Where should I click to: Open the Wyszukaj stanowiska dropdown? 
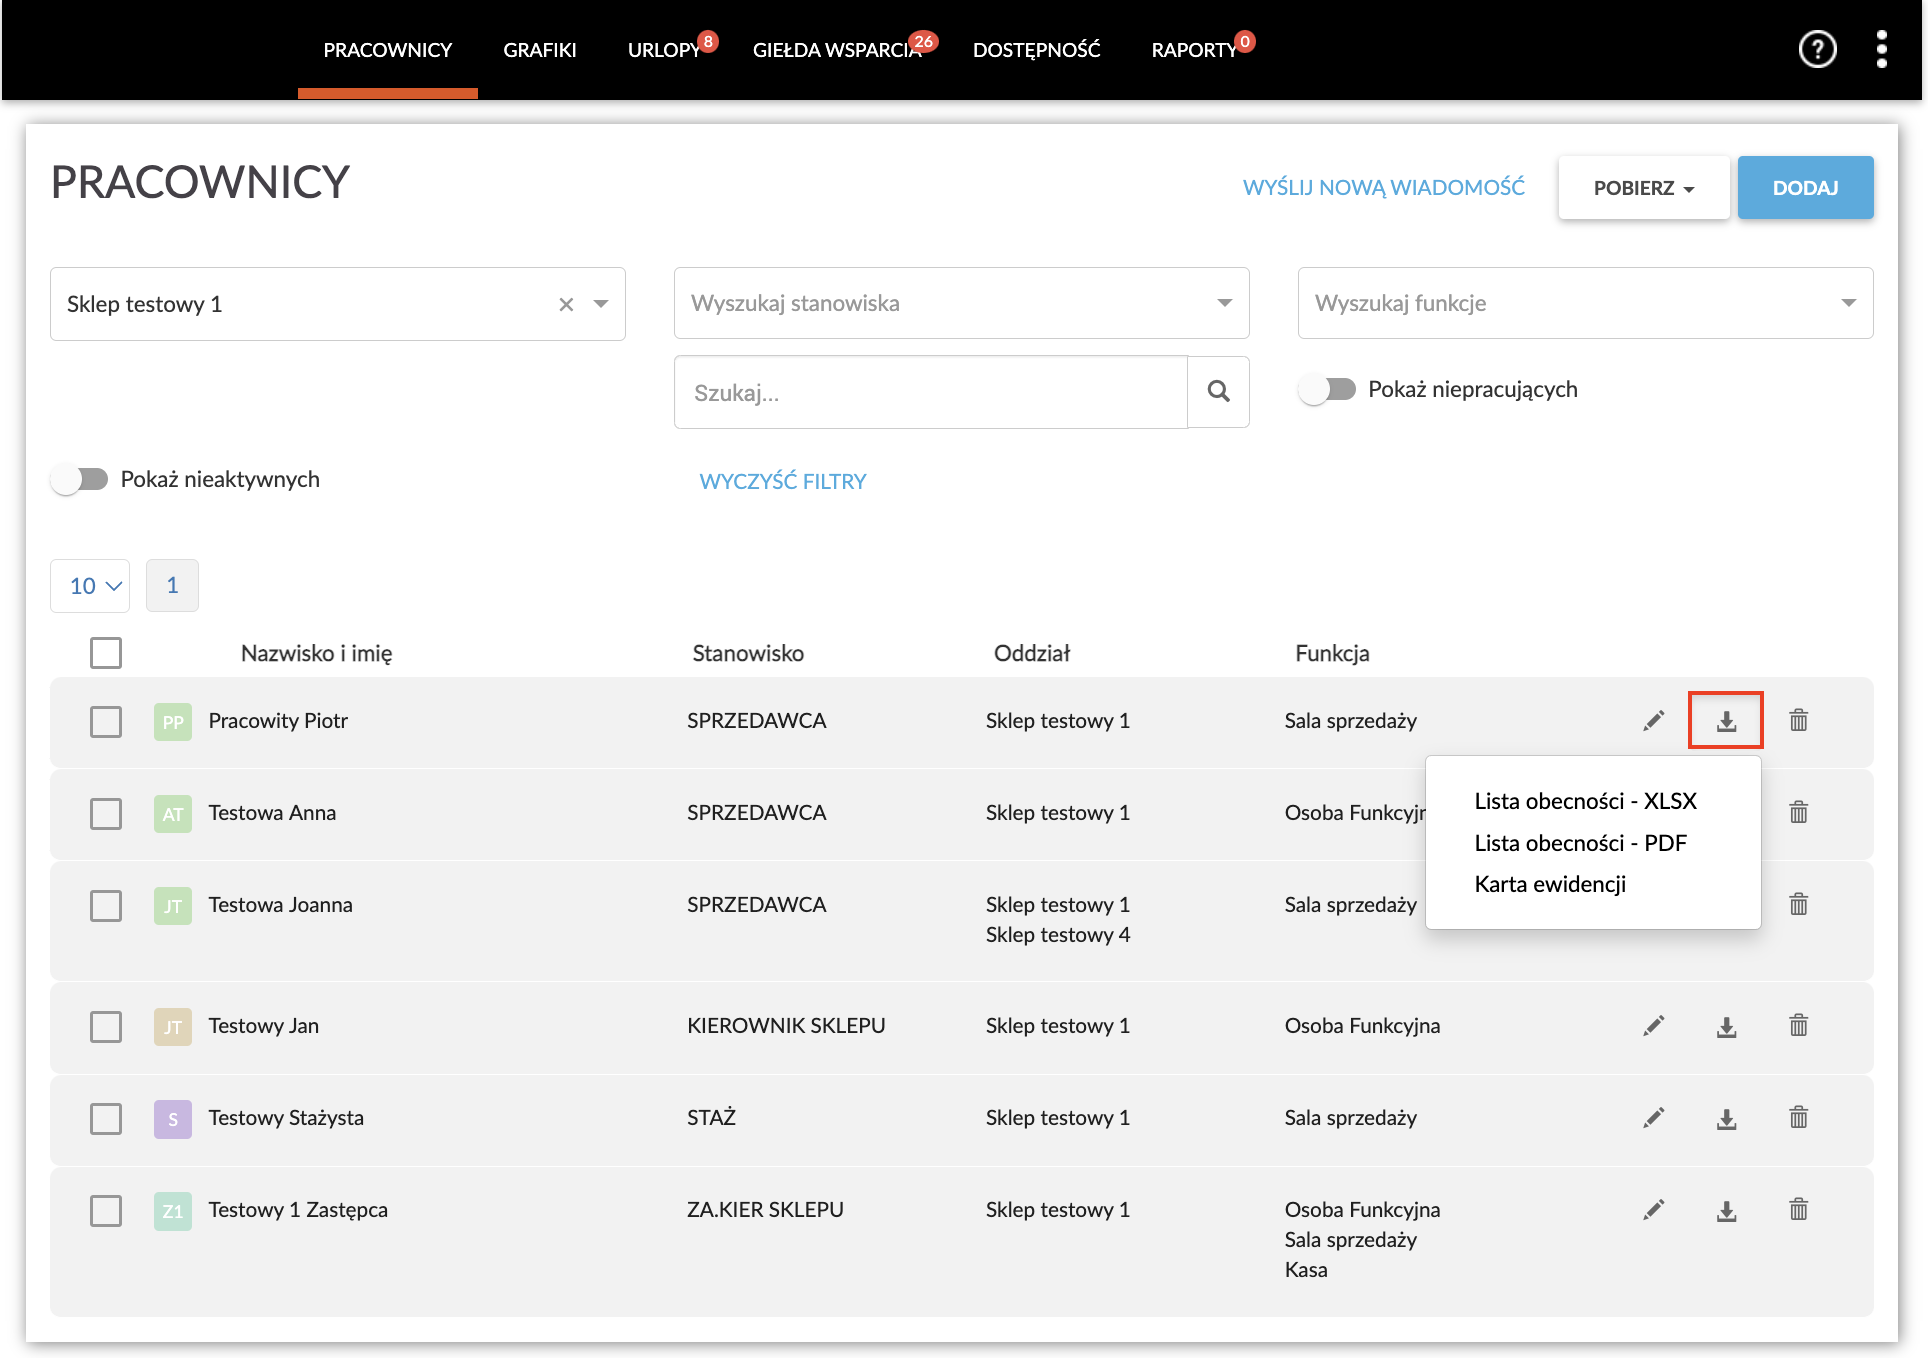960,303
